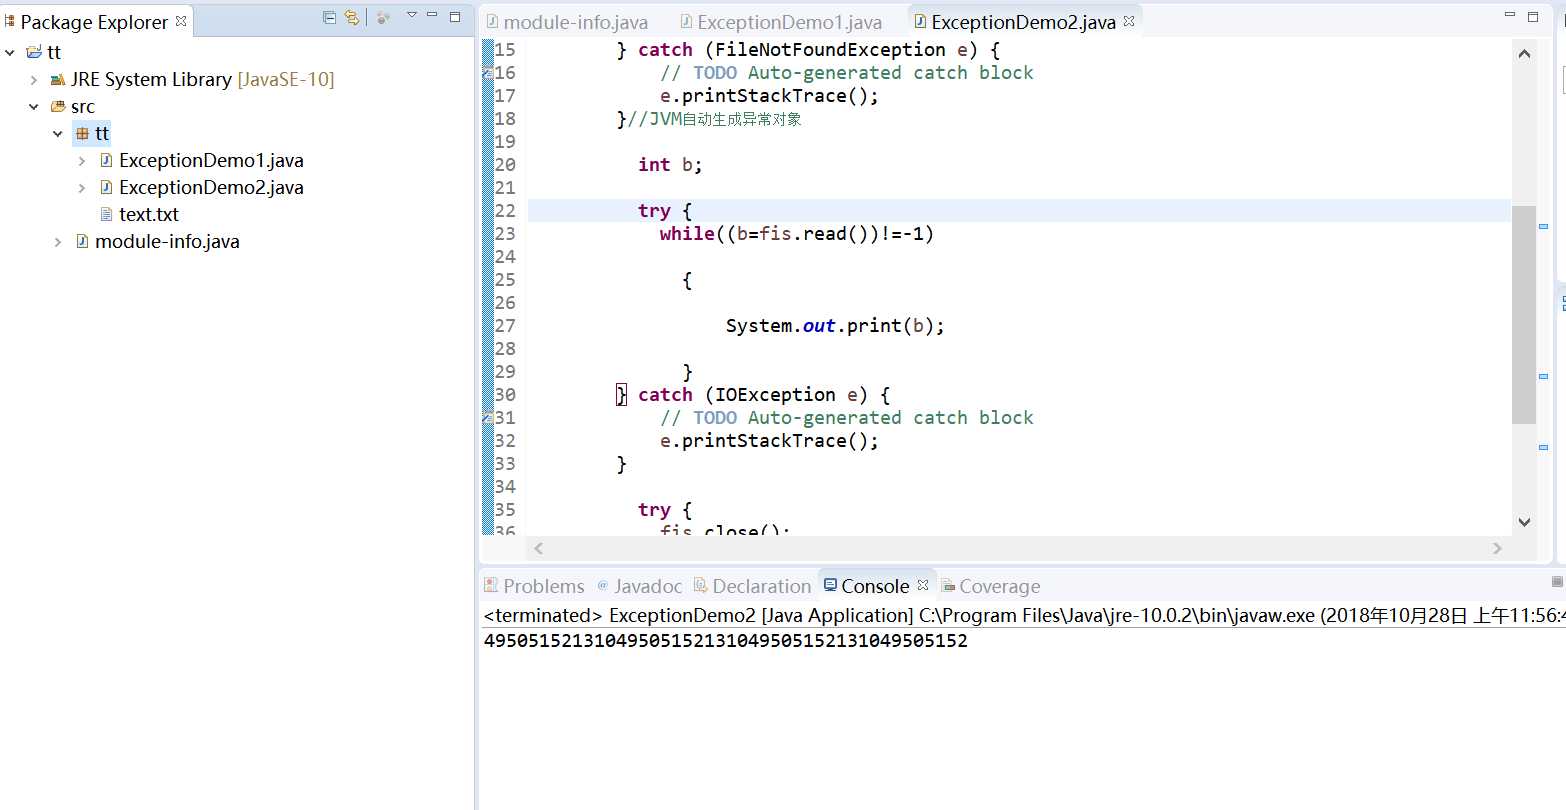Expand ExceptionDemo1.java tree node

(82, 160)
